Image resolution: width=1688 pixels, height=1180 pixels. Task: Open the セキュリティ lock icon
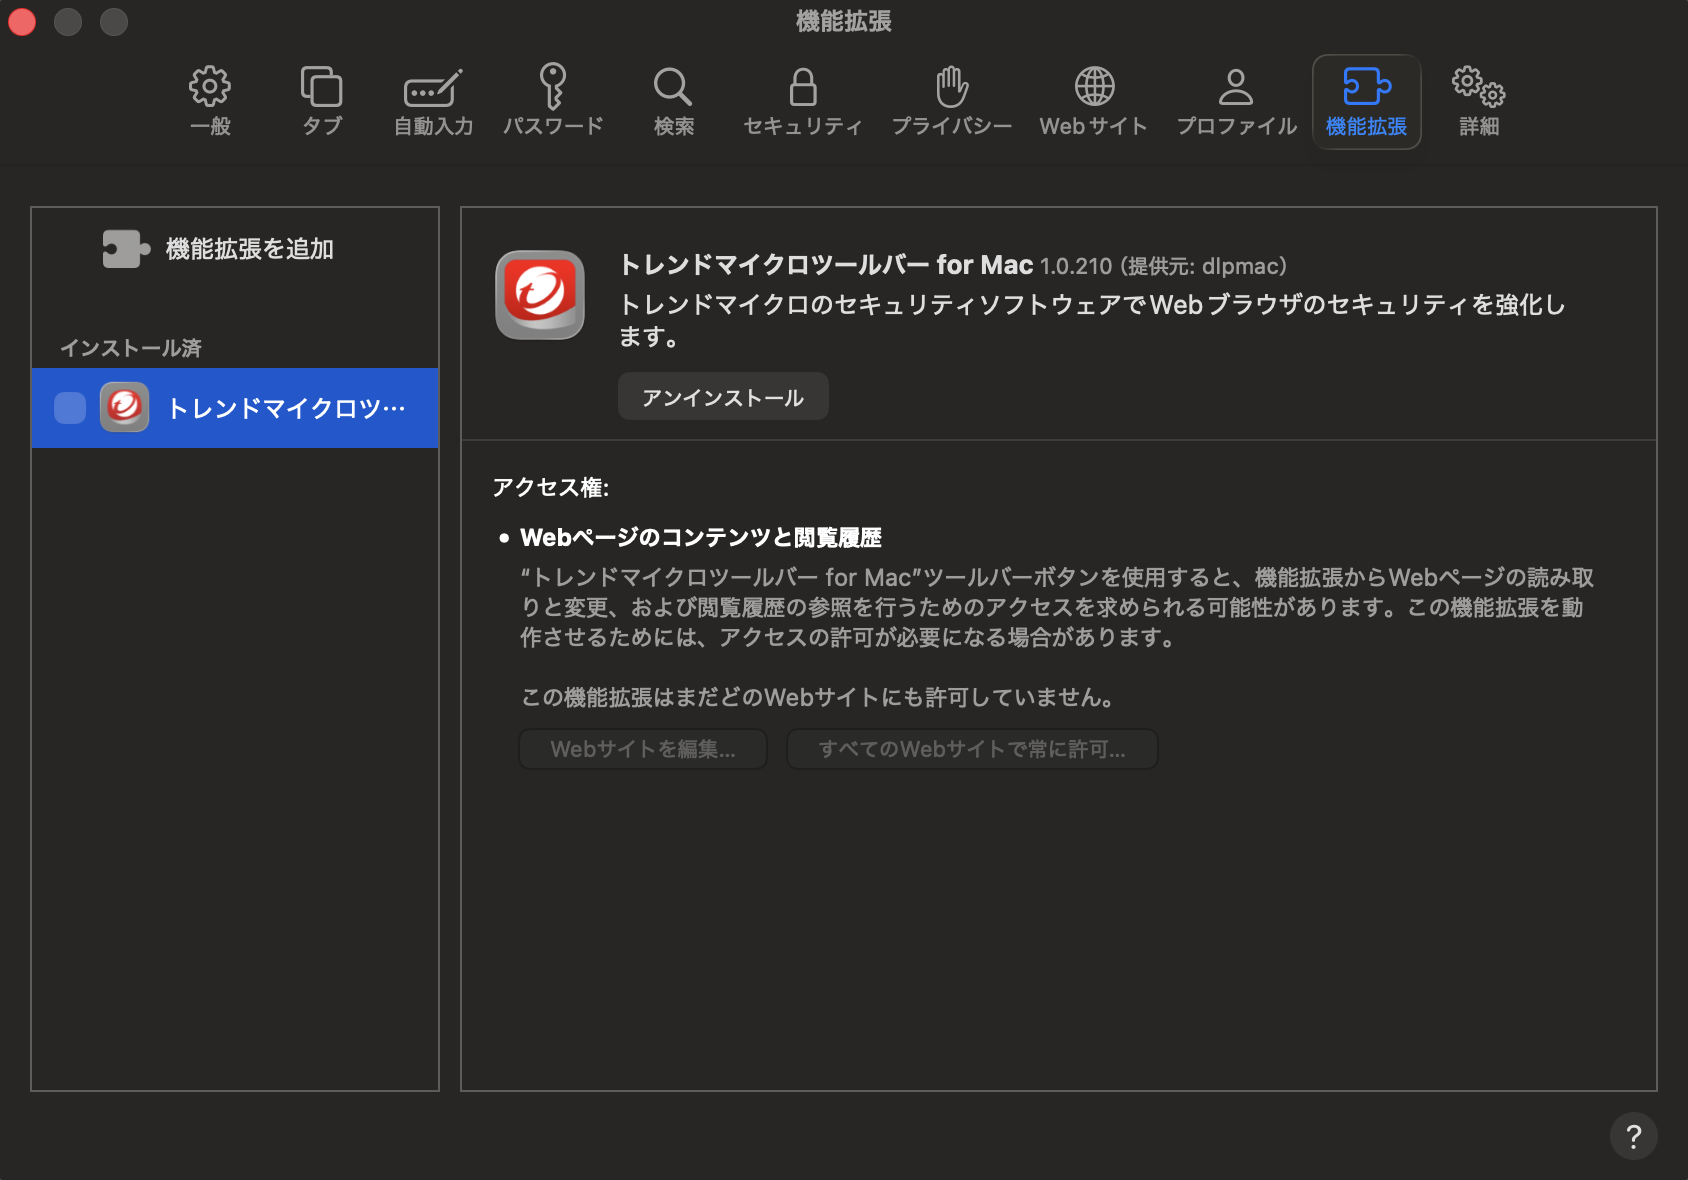803,100
